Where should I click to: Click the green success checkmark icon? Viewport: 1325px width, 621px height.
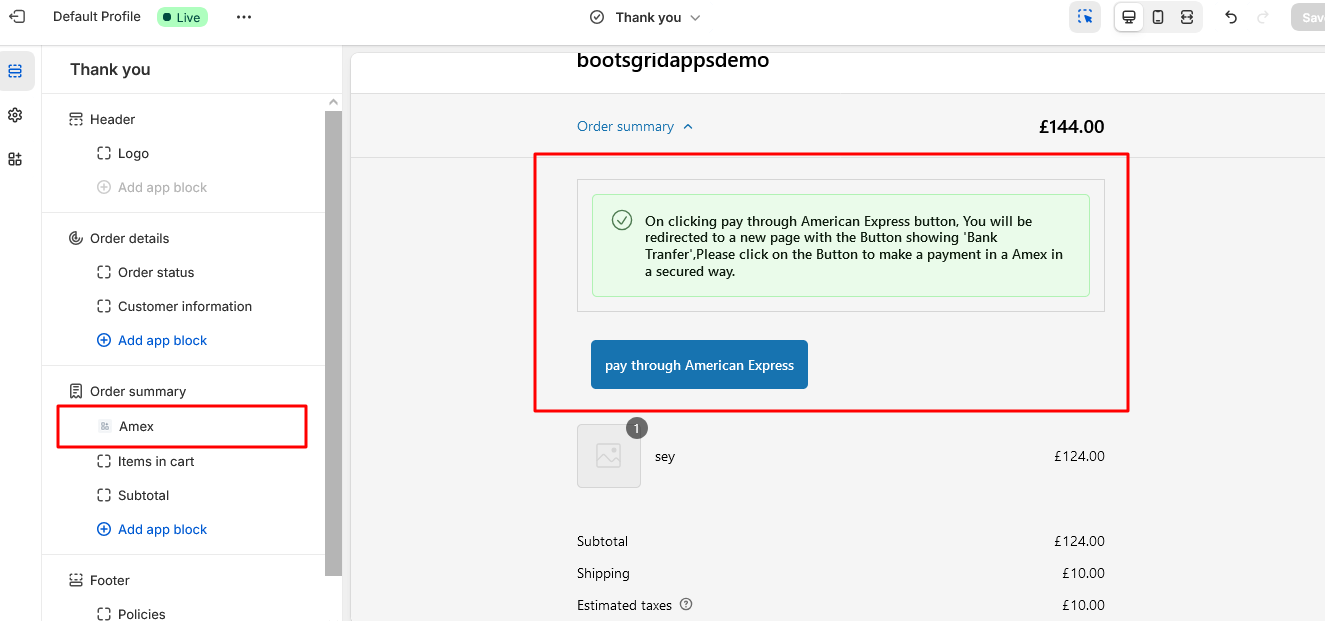coord(622,220)
